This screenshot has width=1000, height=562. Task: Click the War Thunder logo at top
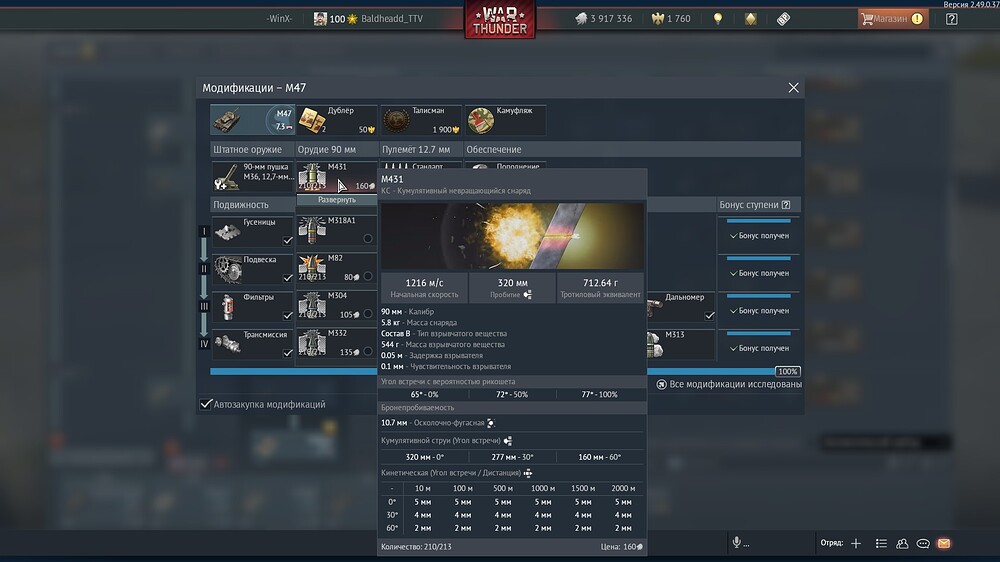499,20
